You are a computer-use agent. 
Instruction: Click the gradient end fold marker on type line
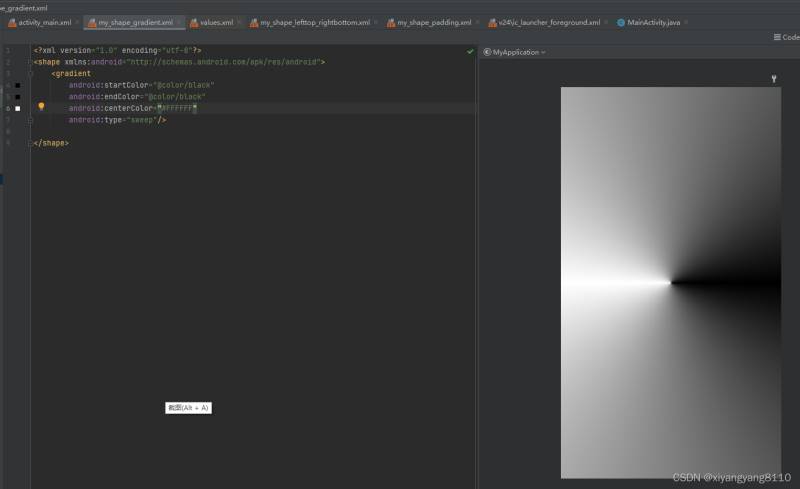31,120
